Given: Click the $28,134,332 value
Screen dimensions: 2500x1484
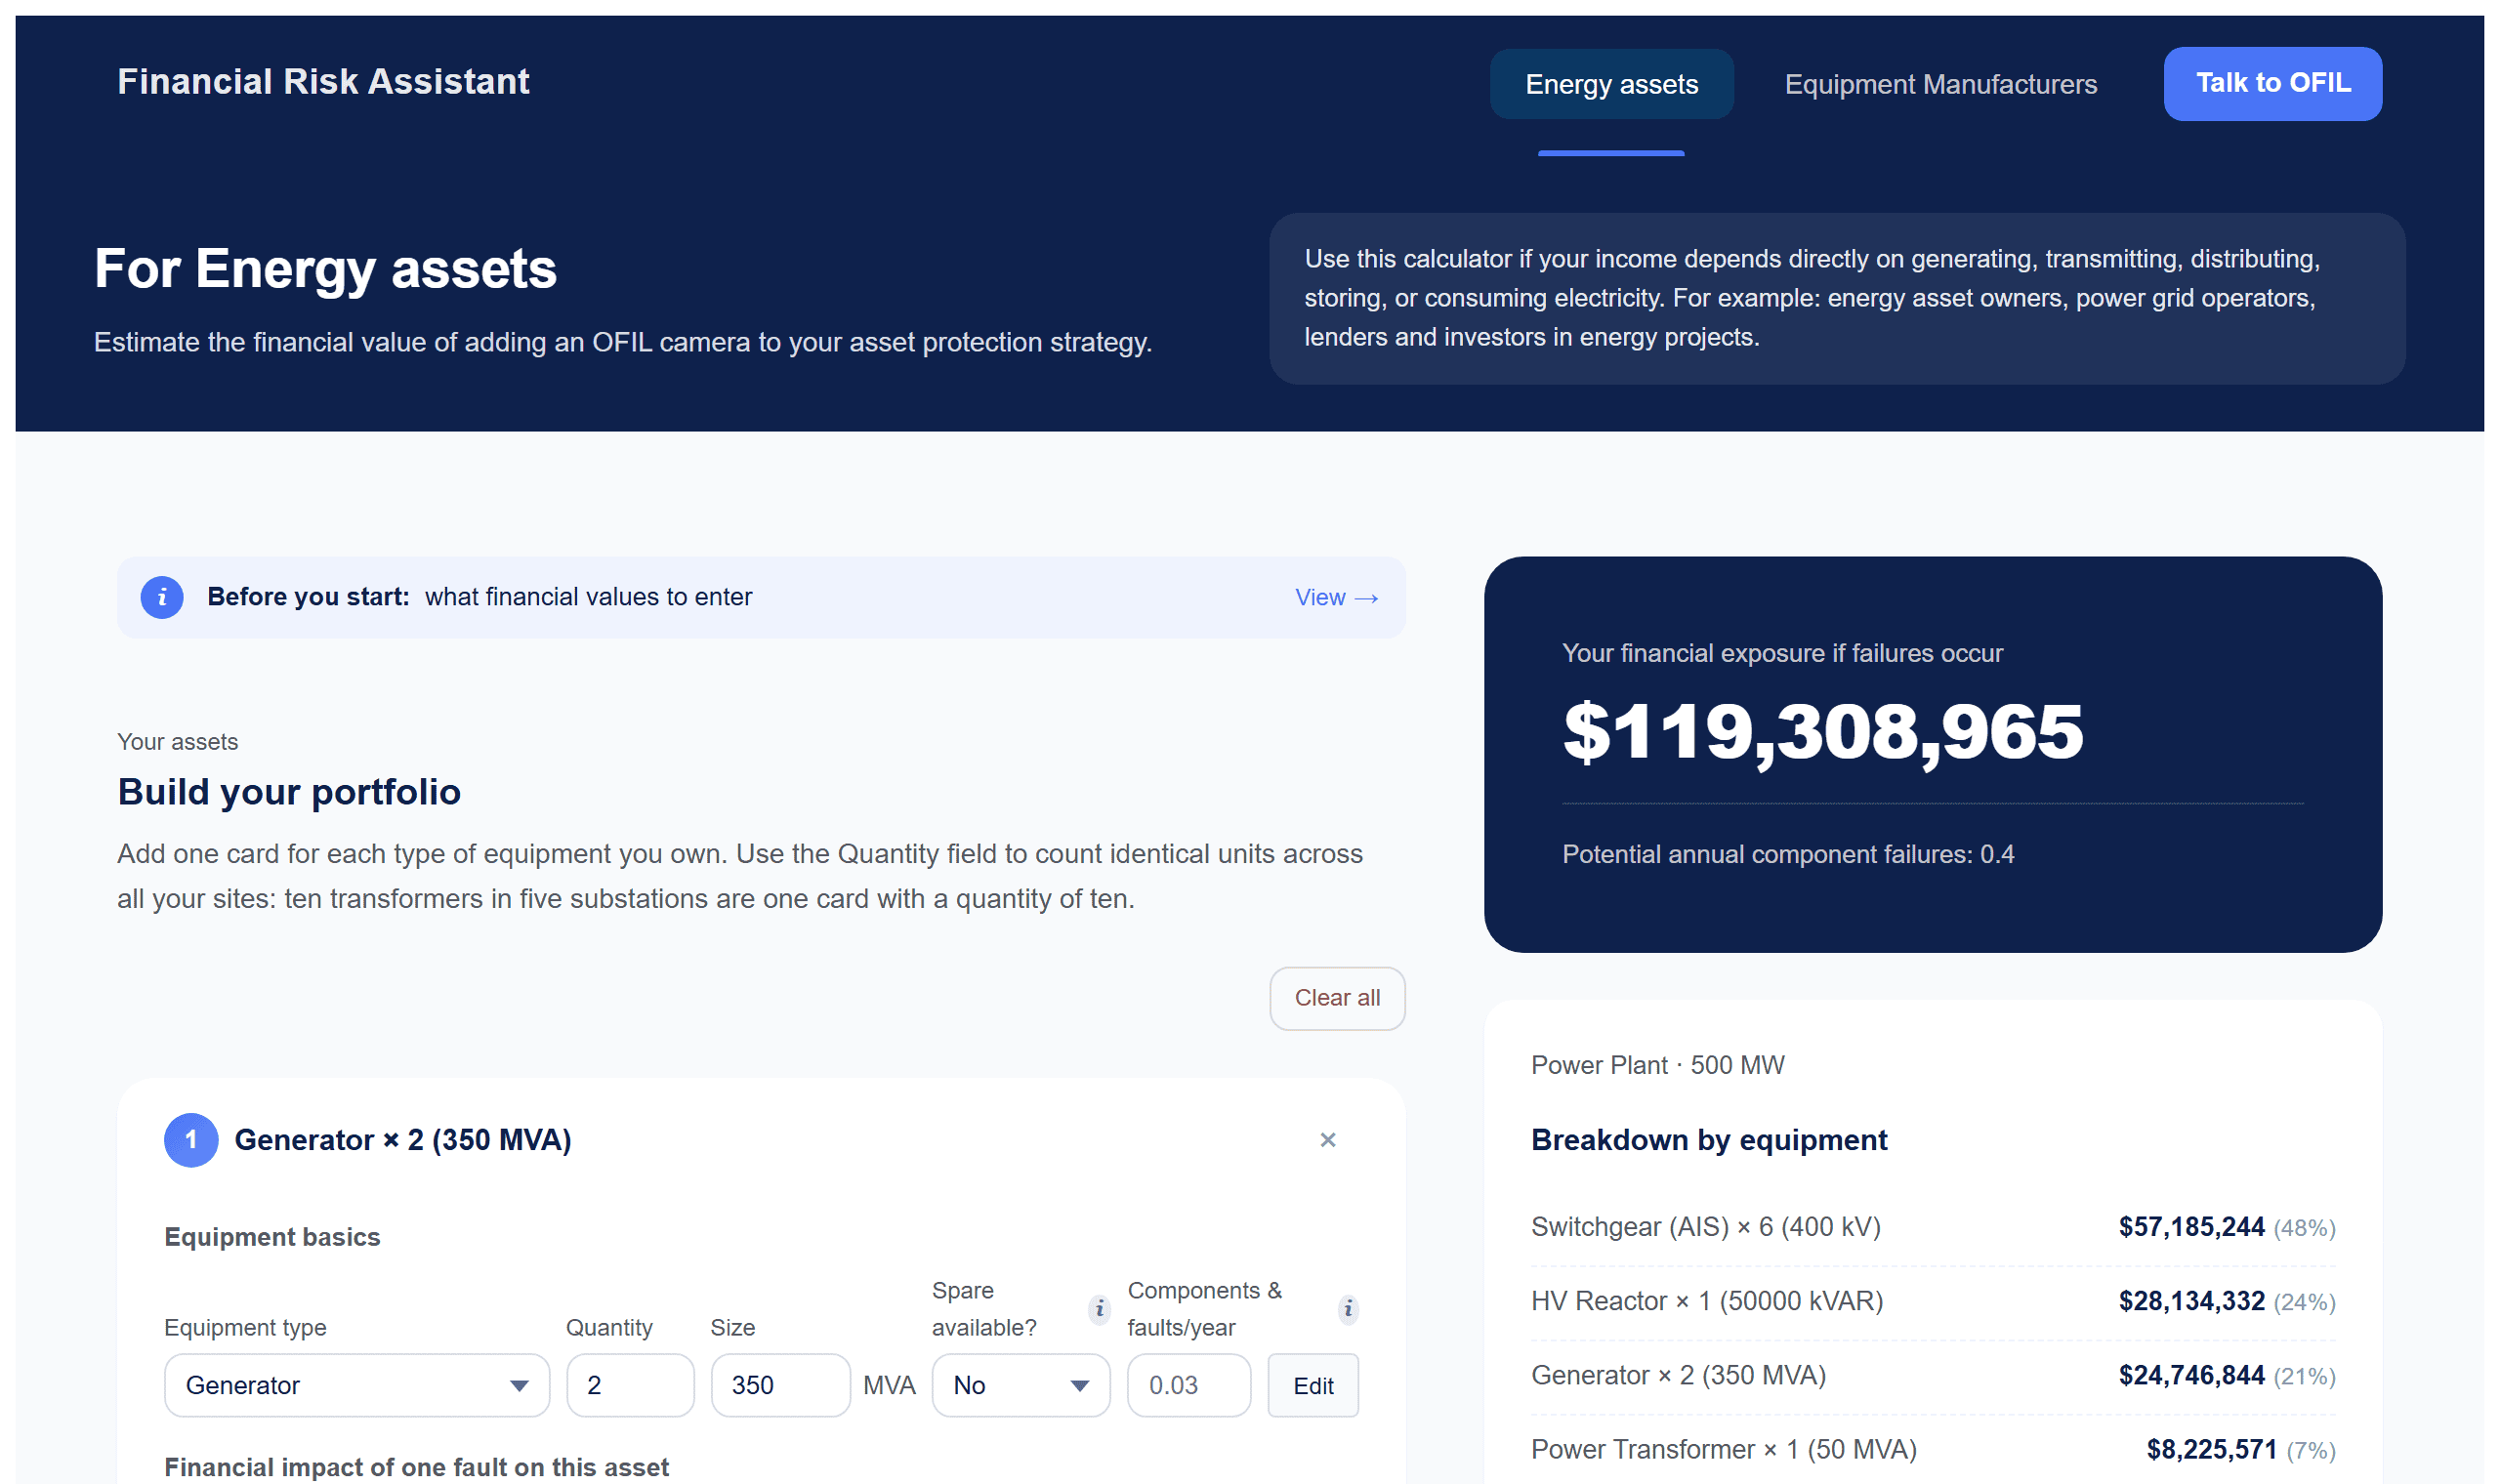Looking at the screenshot, I should click(2192, 1301).
